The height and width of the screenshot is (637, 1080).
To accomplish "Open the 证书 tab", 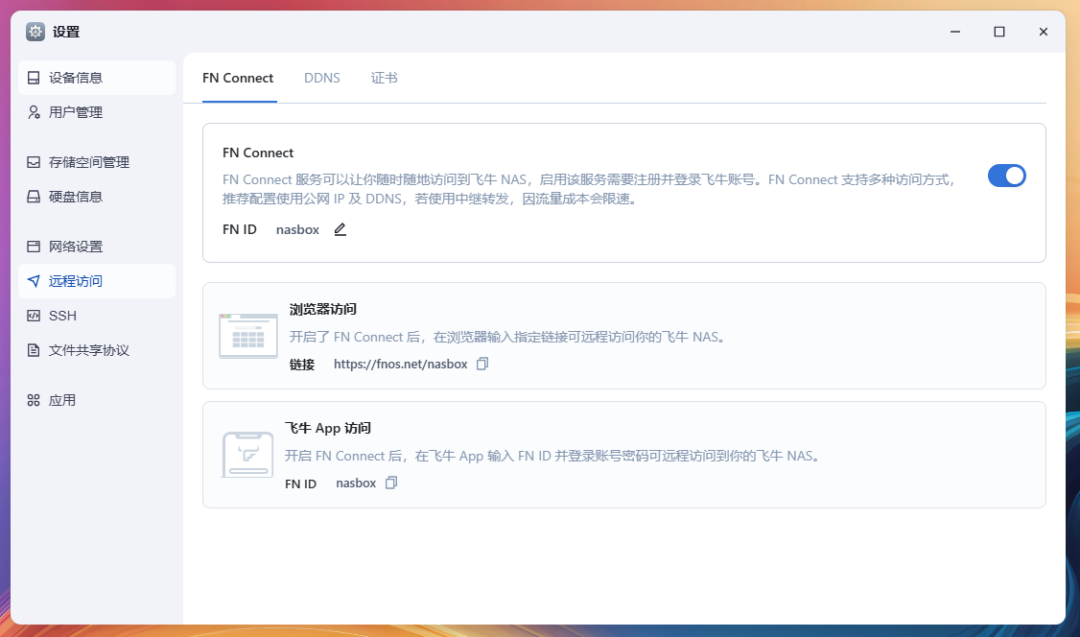I will tap(384, 78).
